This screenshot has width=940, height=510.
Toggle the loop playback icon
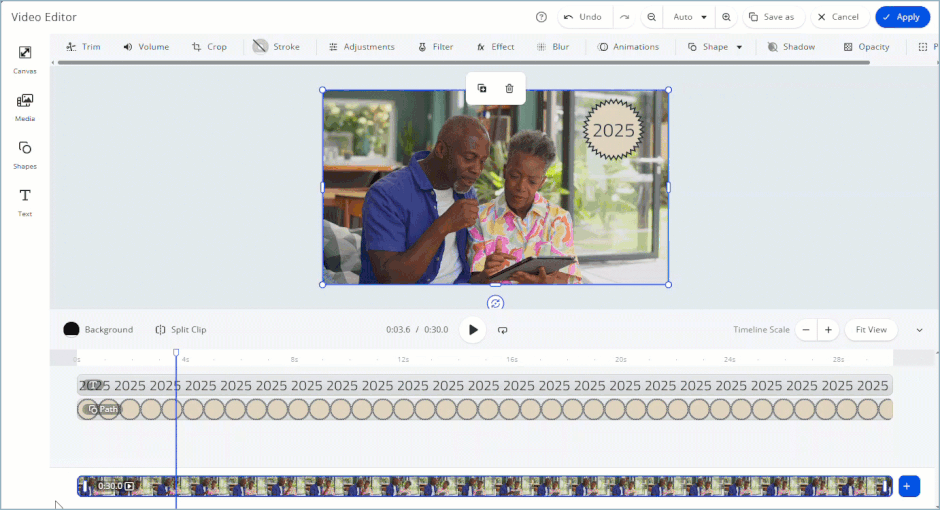[502, 330]
